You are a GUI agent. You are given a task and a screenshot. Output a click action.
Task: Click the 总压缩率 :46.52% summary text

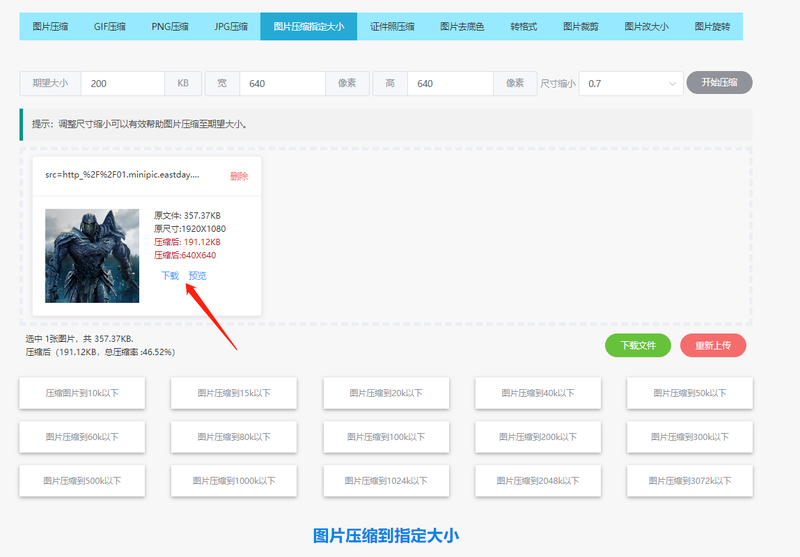tap(139, 352)
